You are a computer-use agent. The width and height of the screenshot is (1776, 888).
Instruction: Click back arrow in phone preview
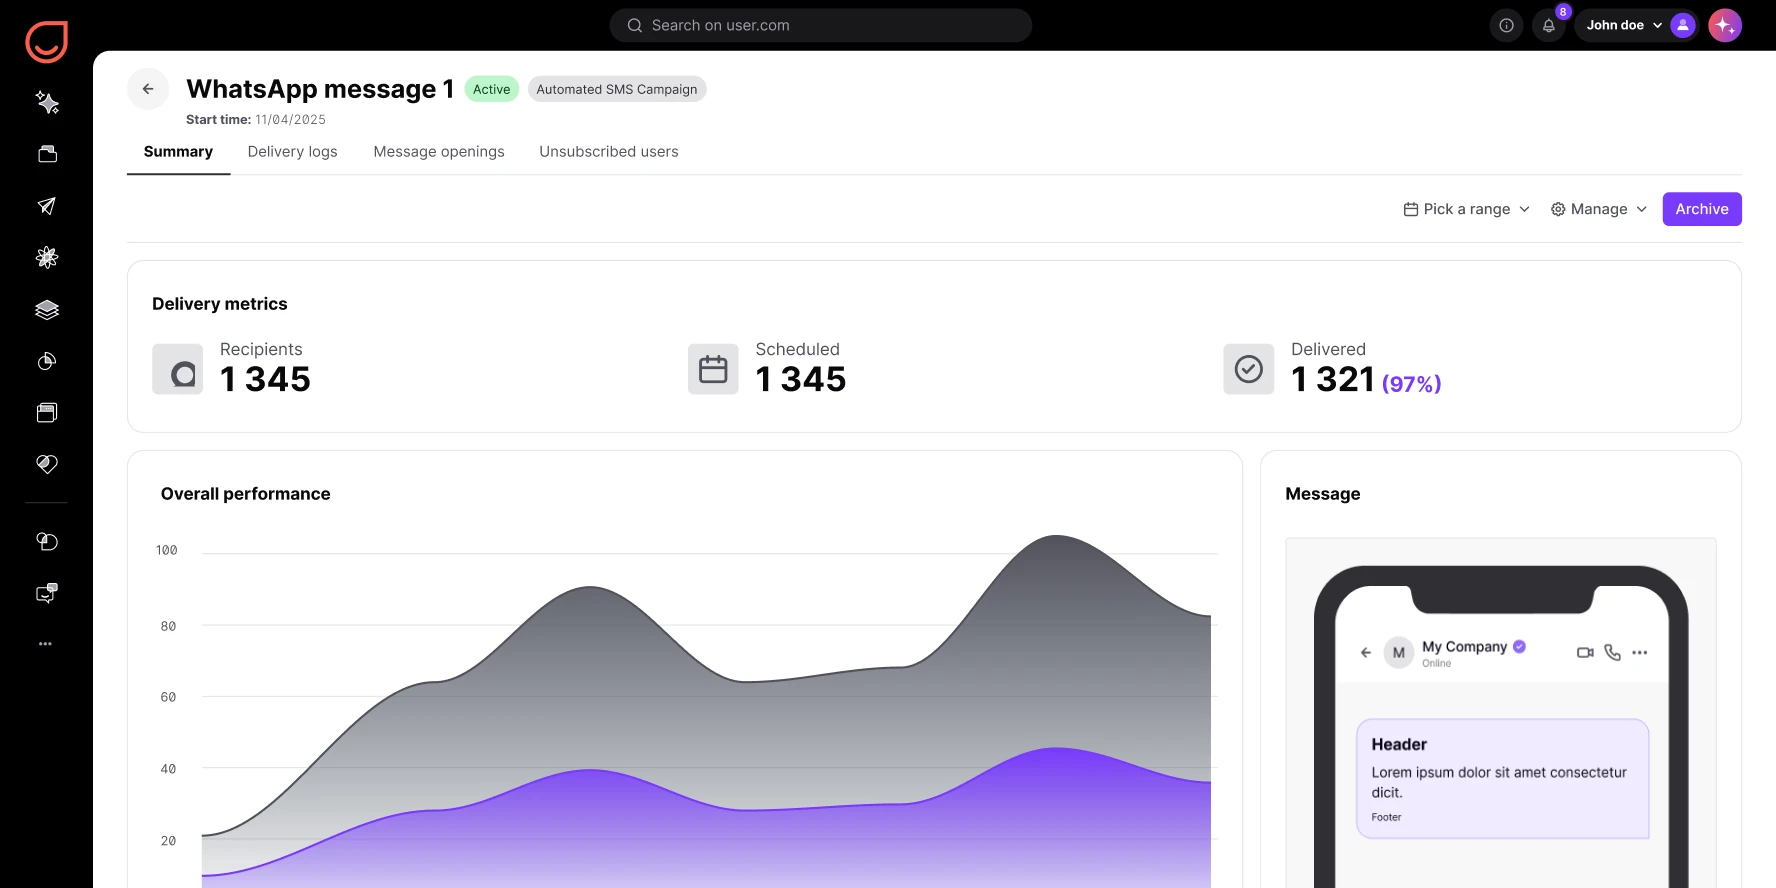click(1366, 652)
